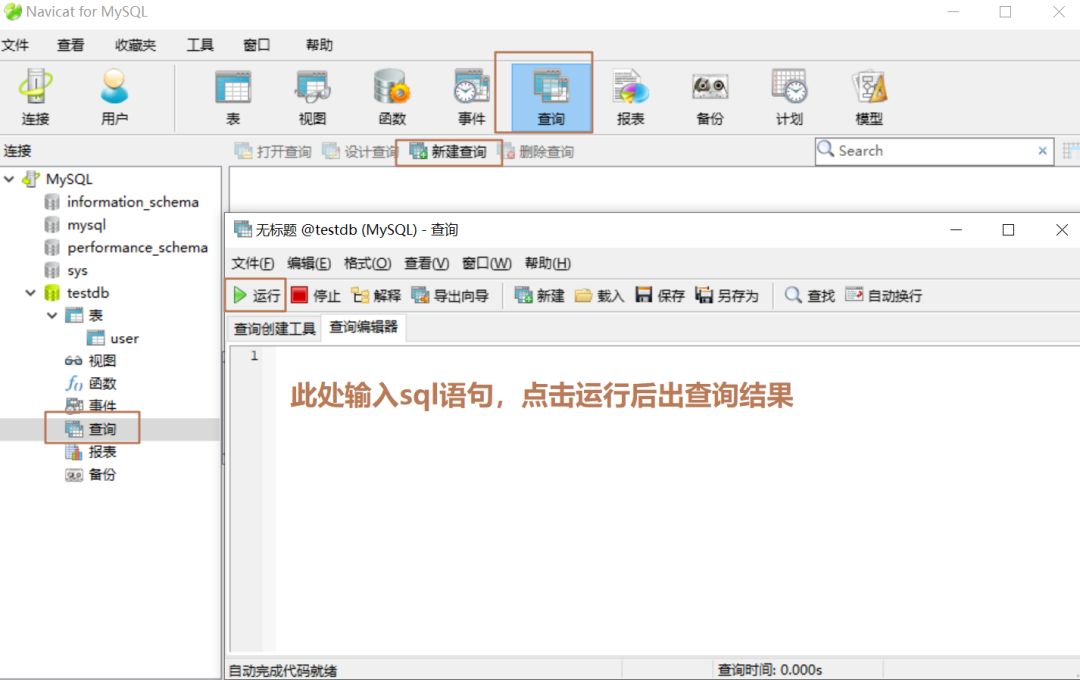
Task: Click 新建查询 new query button
Action: 448,152
